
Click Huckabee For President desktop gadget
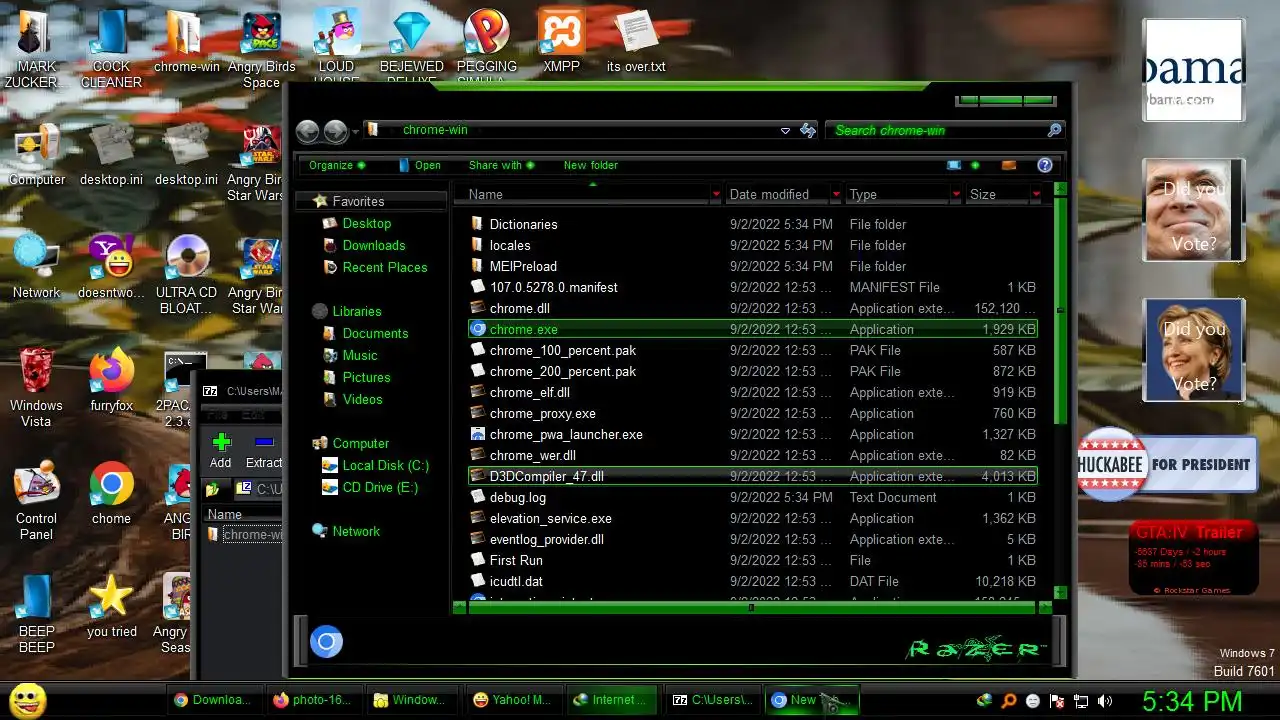point(1166,464)
